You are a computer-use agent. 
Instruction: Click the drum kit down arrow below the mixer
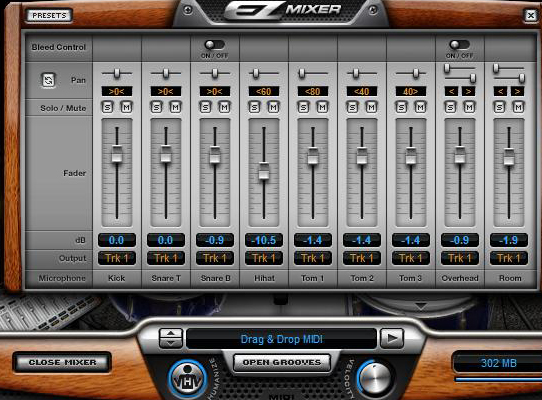pos(421,306)
